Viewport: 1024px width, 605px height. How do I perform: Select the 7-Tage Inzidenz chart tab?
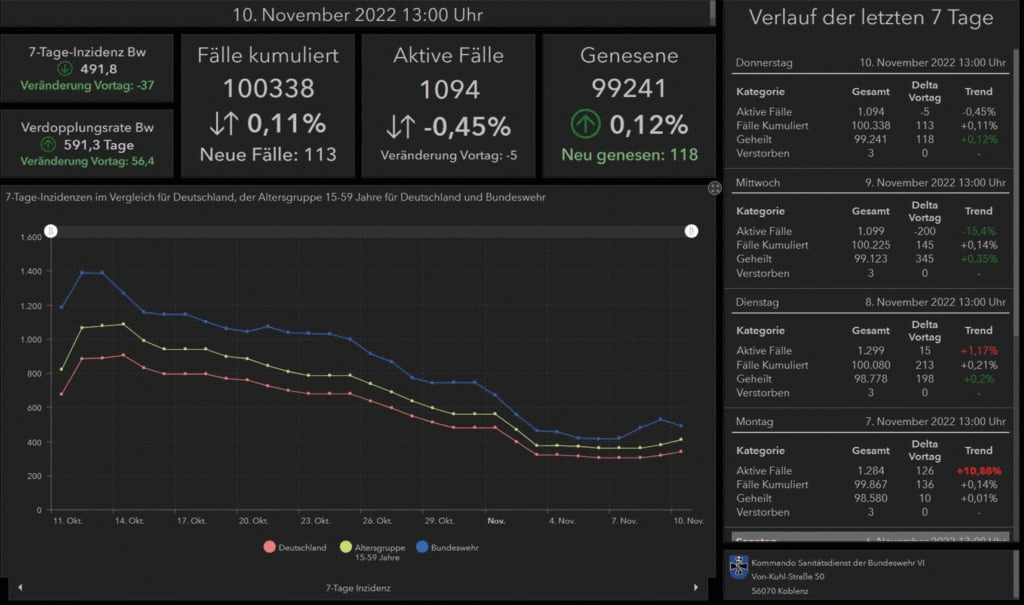click(x=358, y=588)
